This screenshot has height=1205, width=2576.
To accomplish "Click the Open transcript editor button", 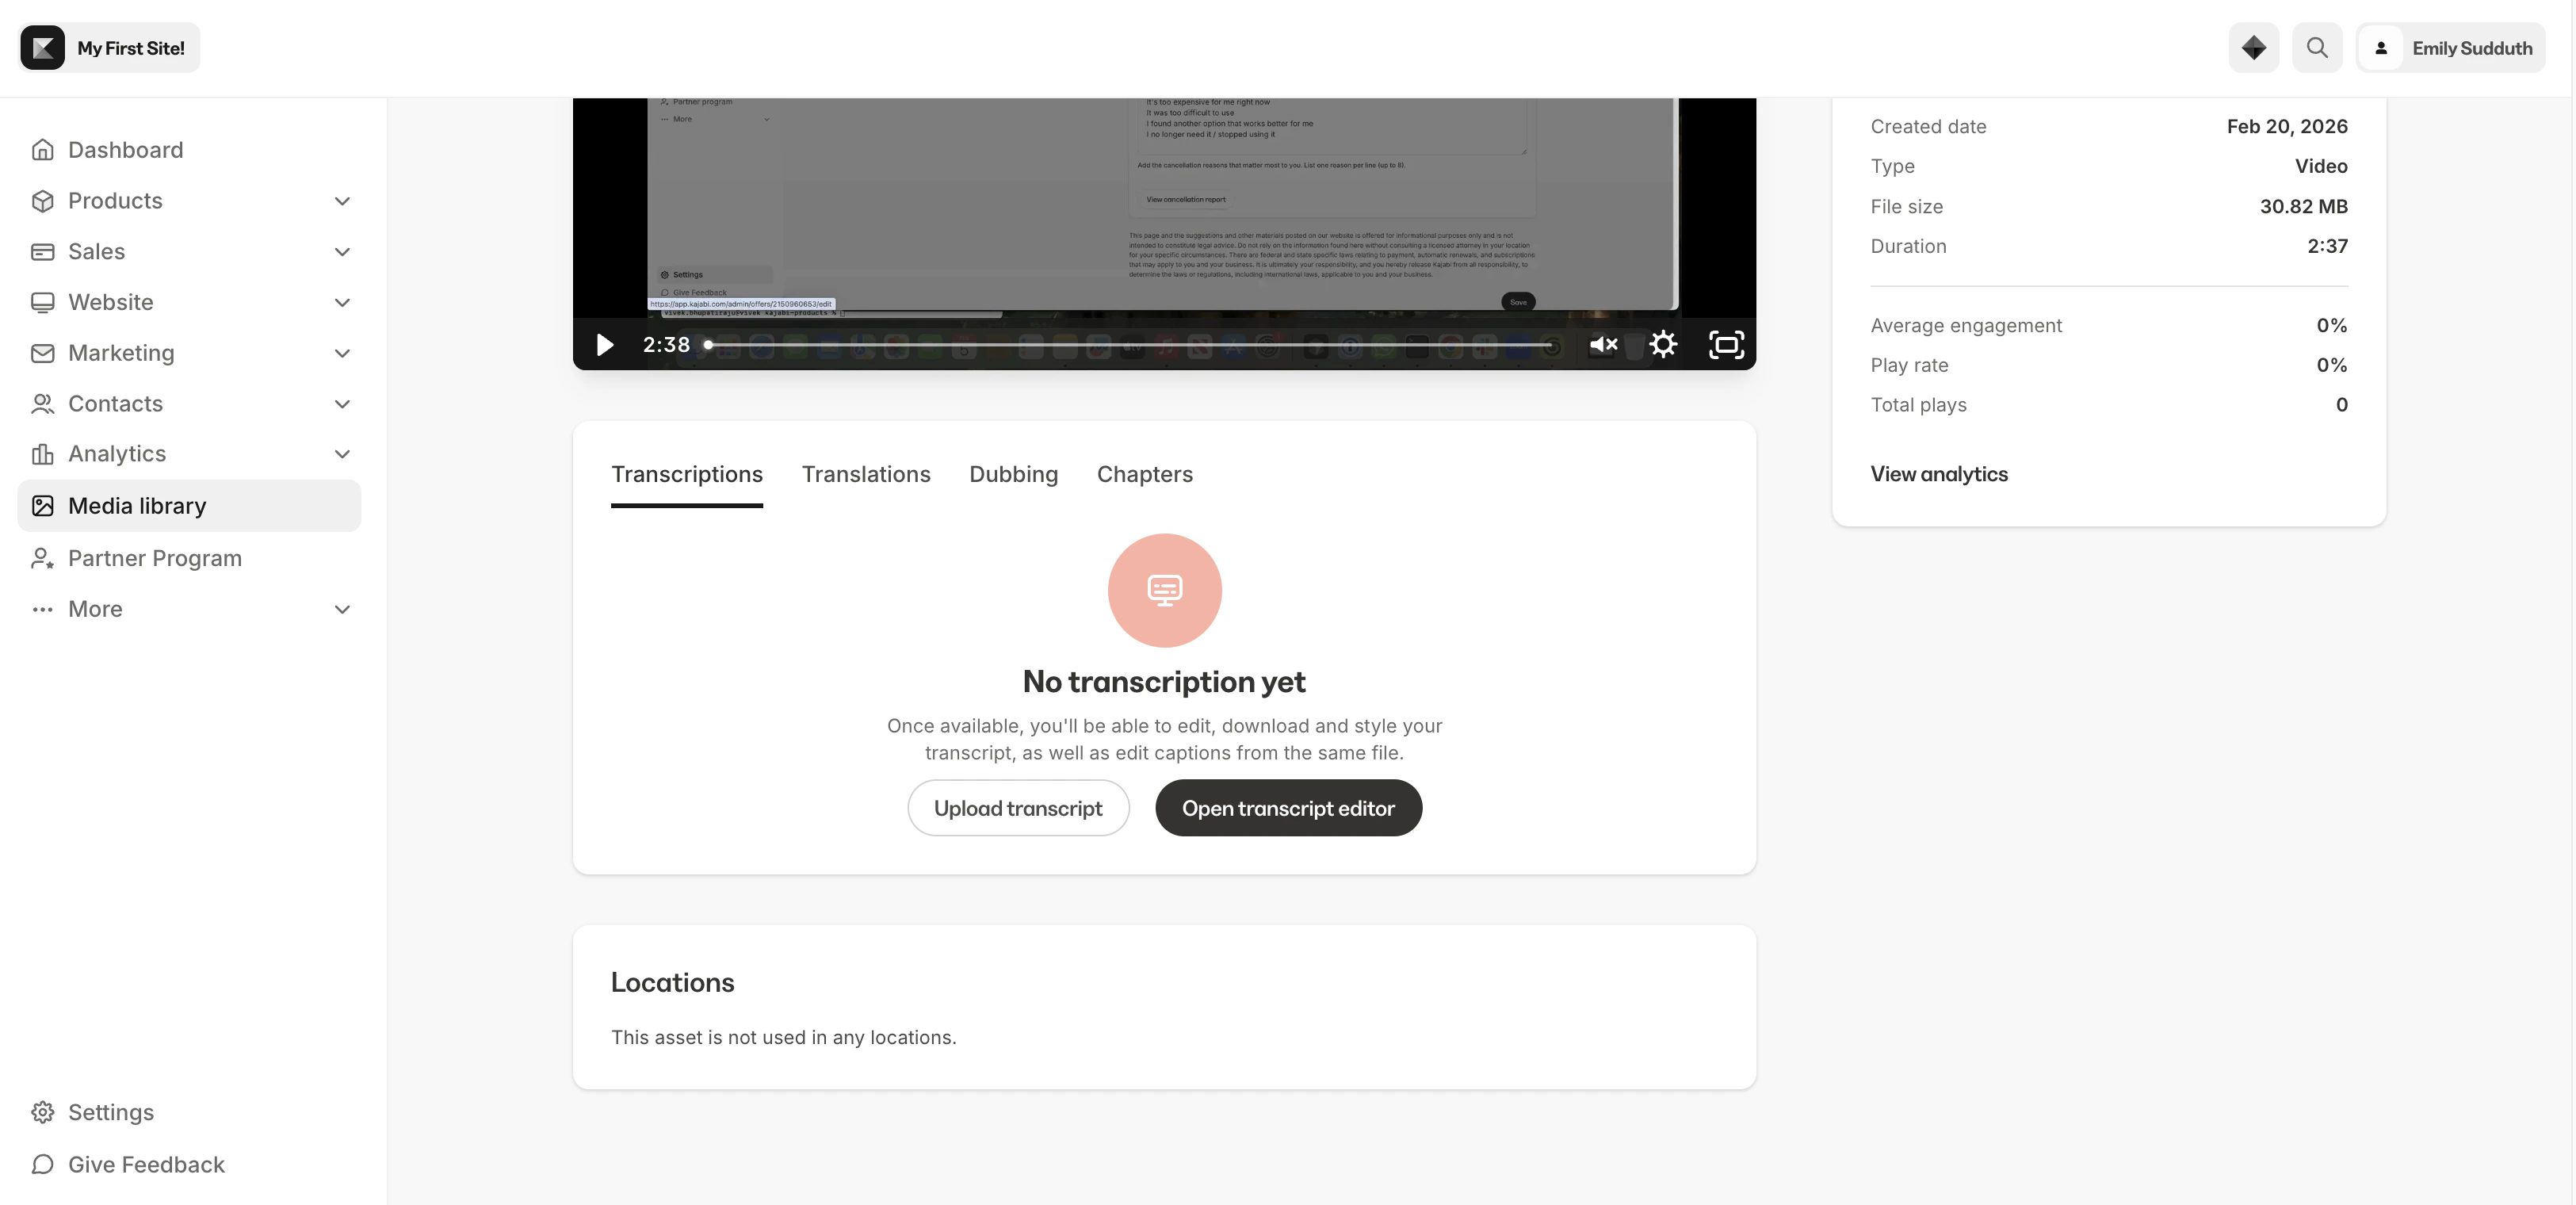I will click(x=1288, y=807).
